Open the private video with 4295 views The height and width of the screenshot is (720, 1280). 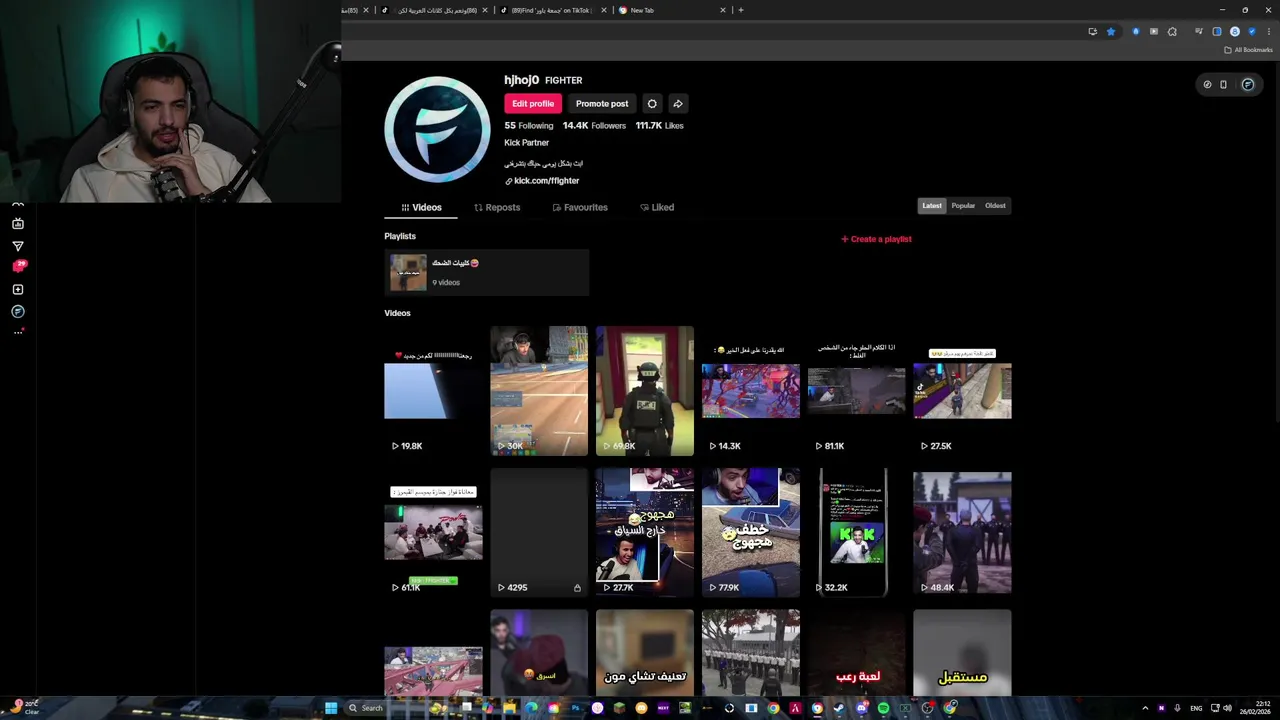tap(539, 533)
